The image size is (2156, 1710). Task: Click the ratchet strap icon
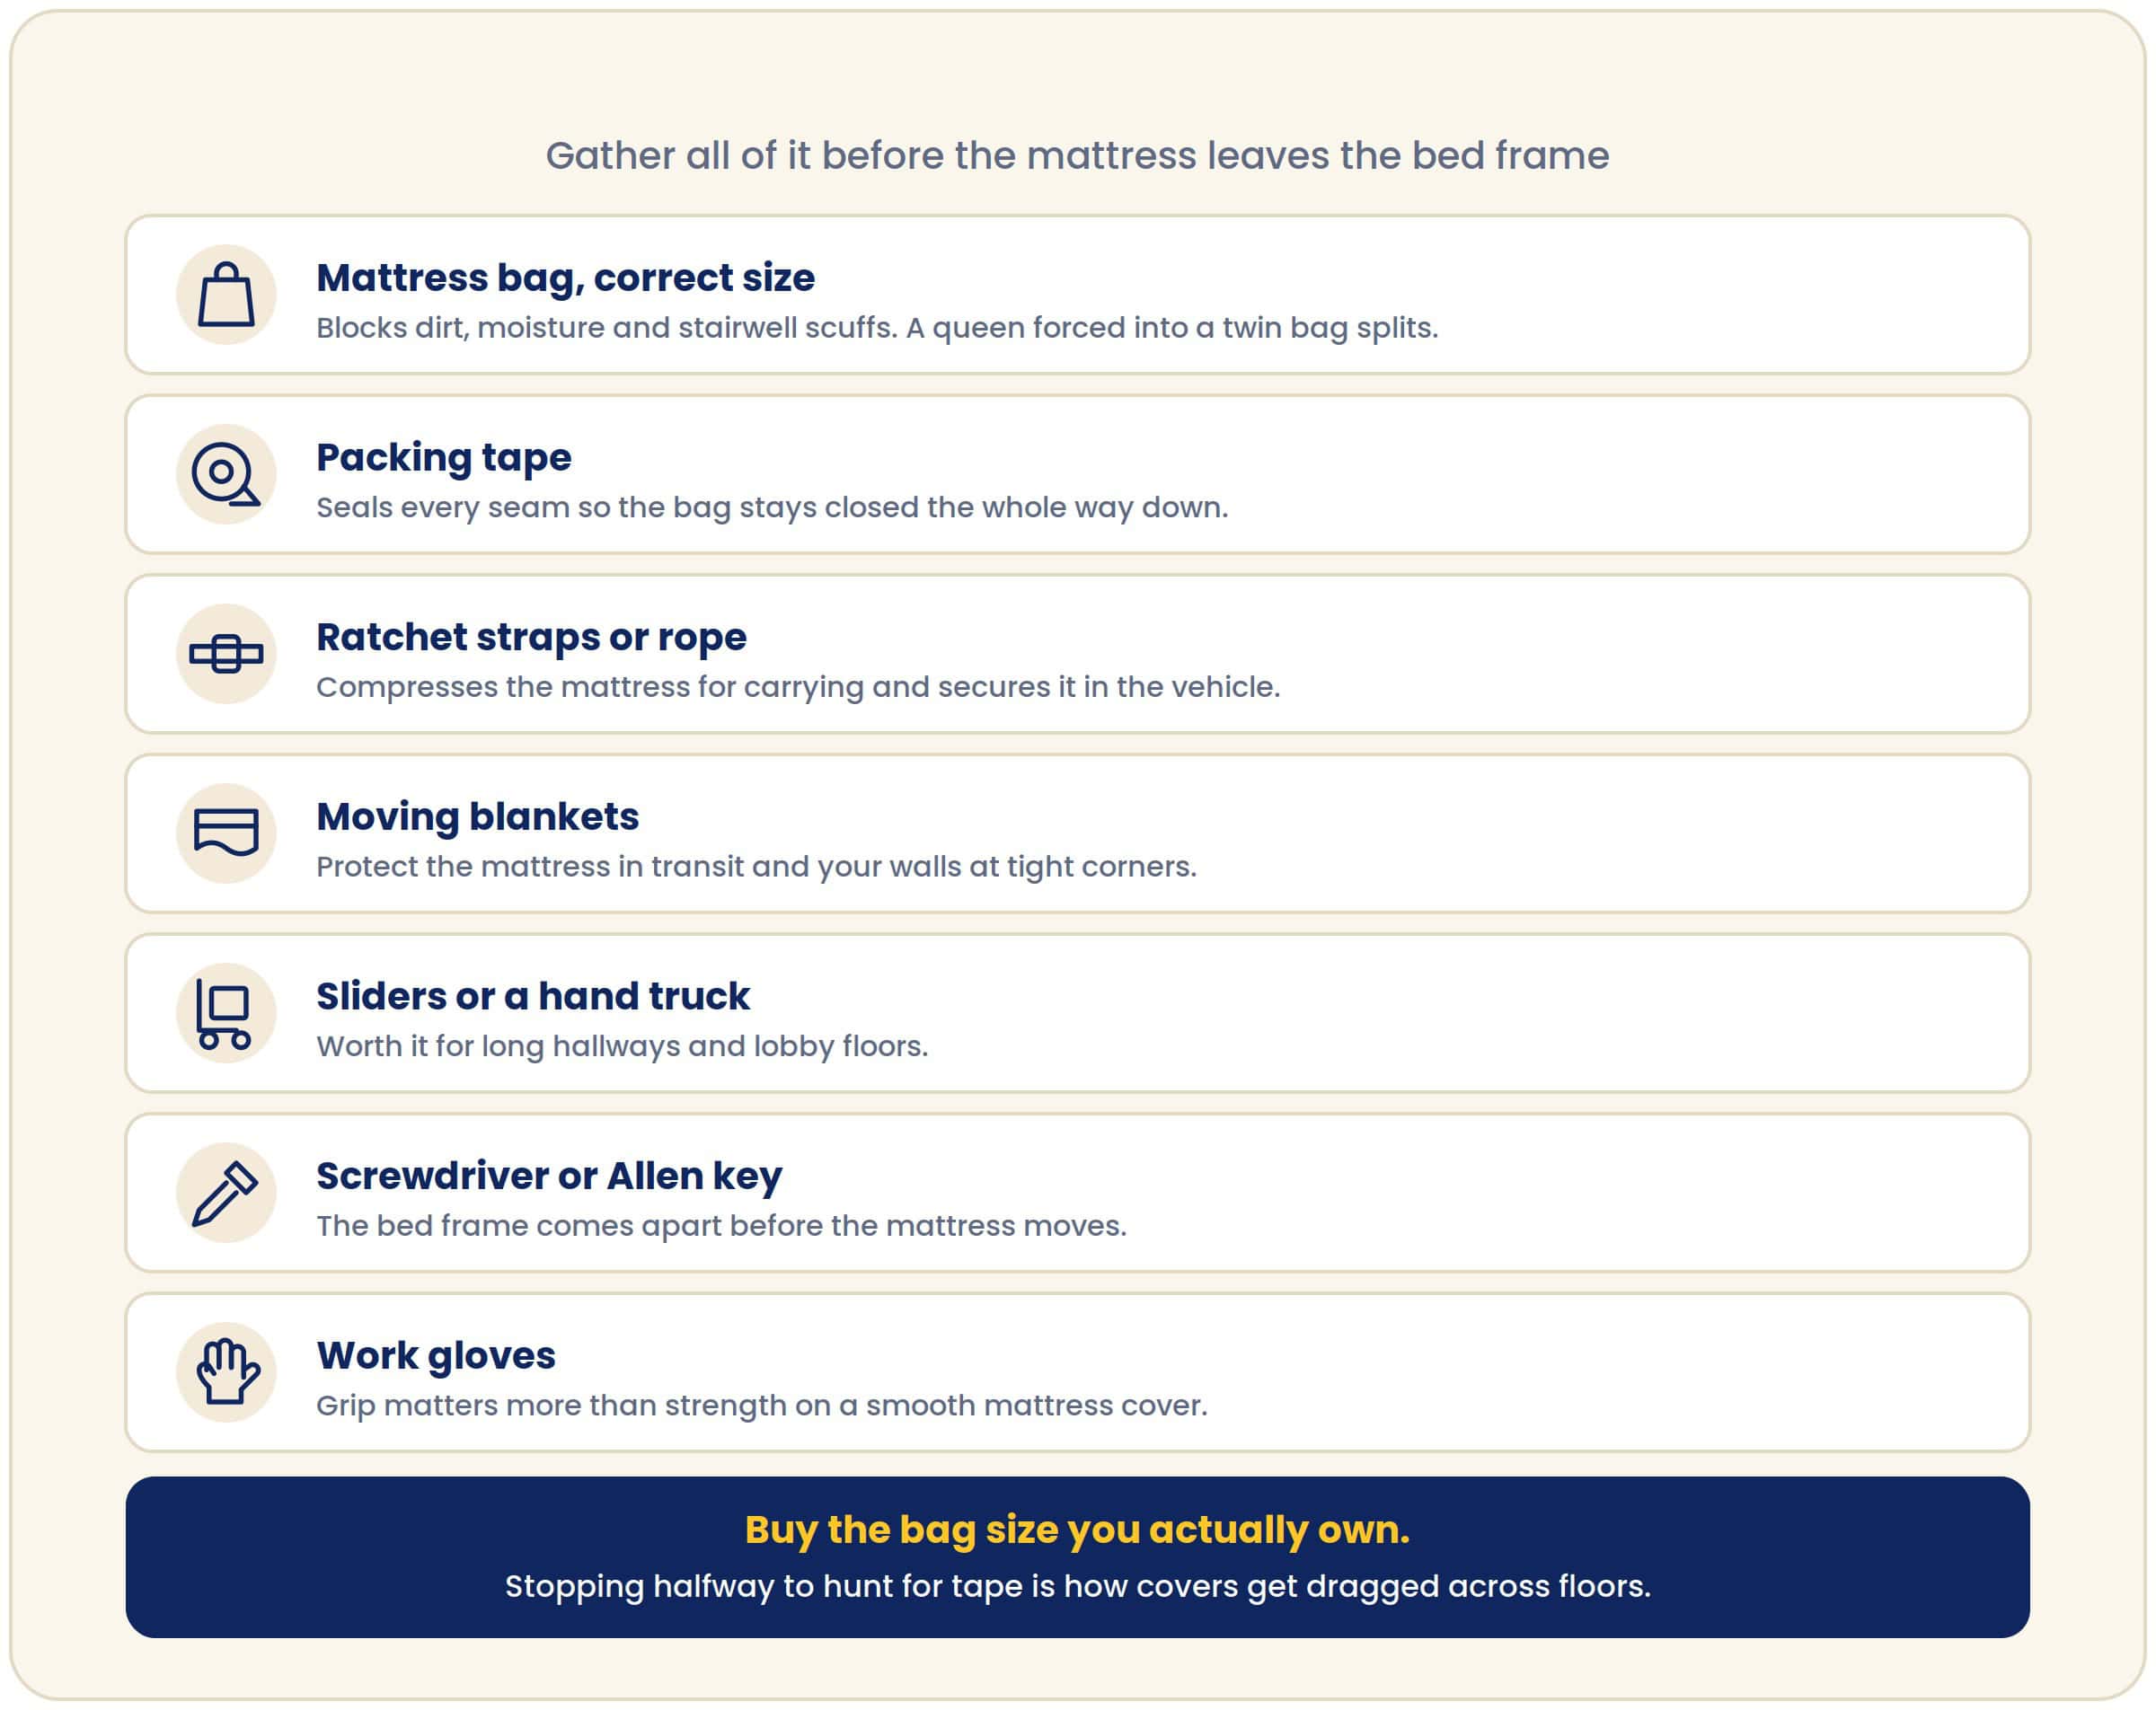point(226,654)
